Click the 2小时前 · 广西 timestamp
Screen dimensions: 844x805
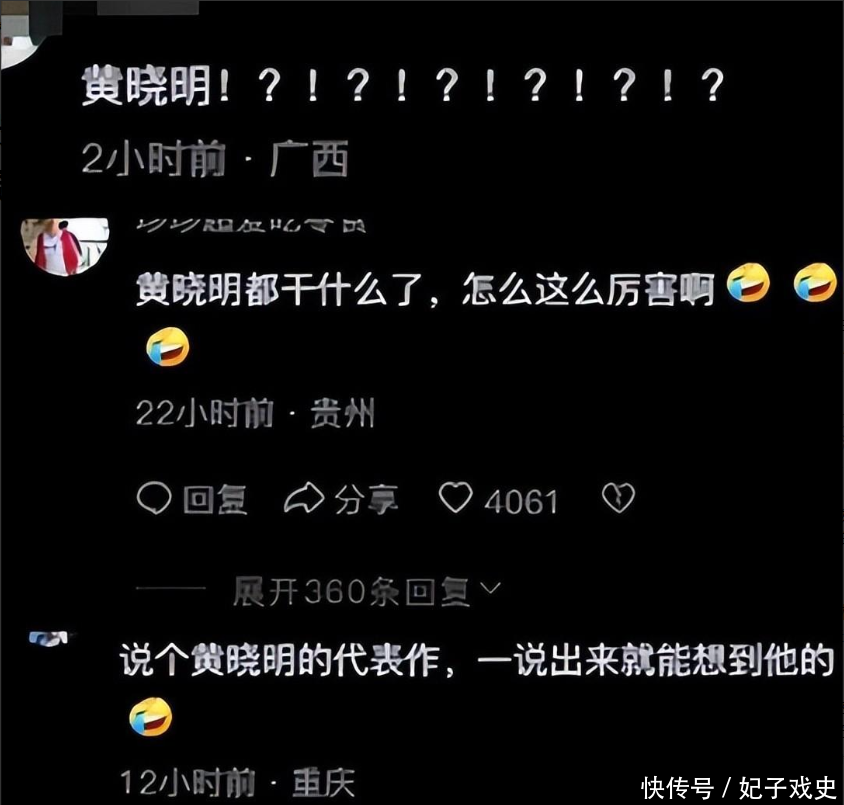point(215,159)
